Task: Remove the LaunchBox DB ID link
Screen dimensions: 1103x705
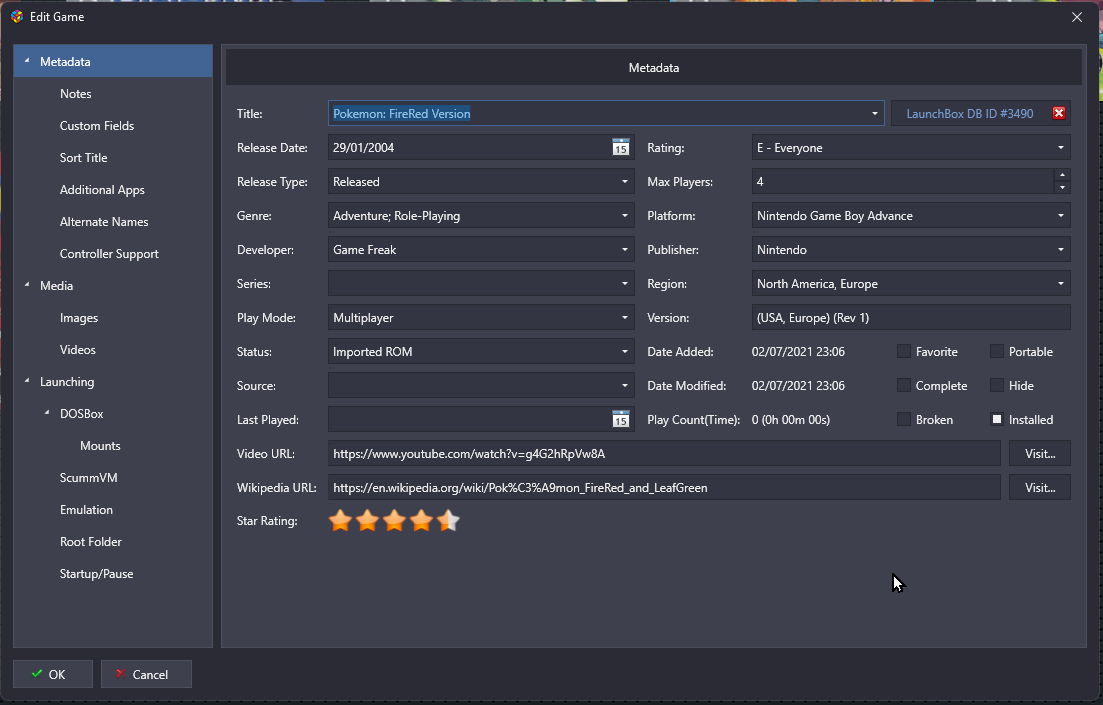Action: click(x=1058, y=113)
